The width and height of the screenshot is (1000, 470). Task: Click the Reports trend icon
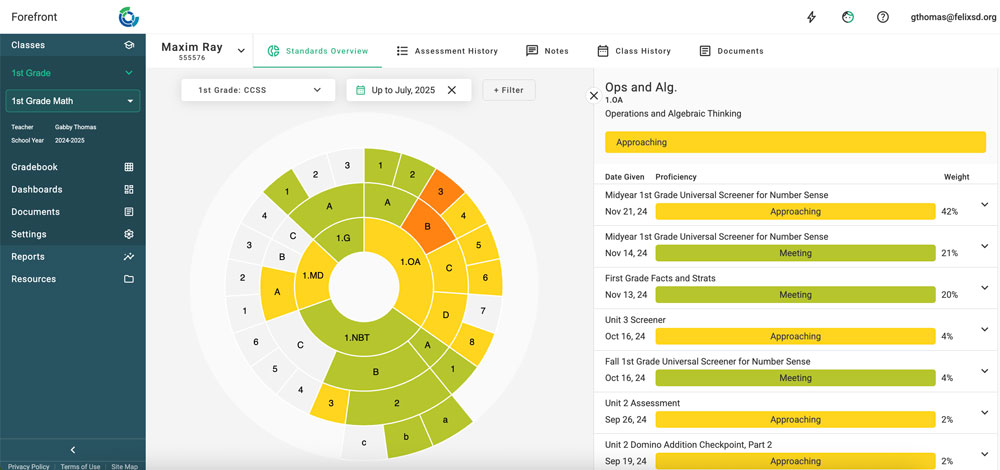[129, 257]
